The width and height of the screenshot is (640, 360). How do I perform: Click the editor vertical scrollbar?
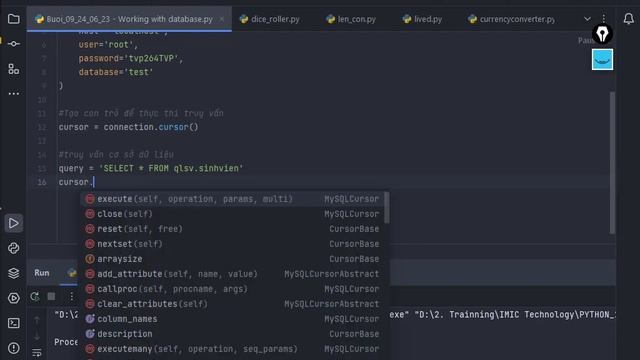pos(612,163)
